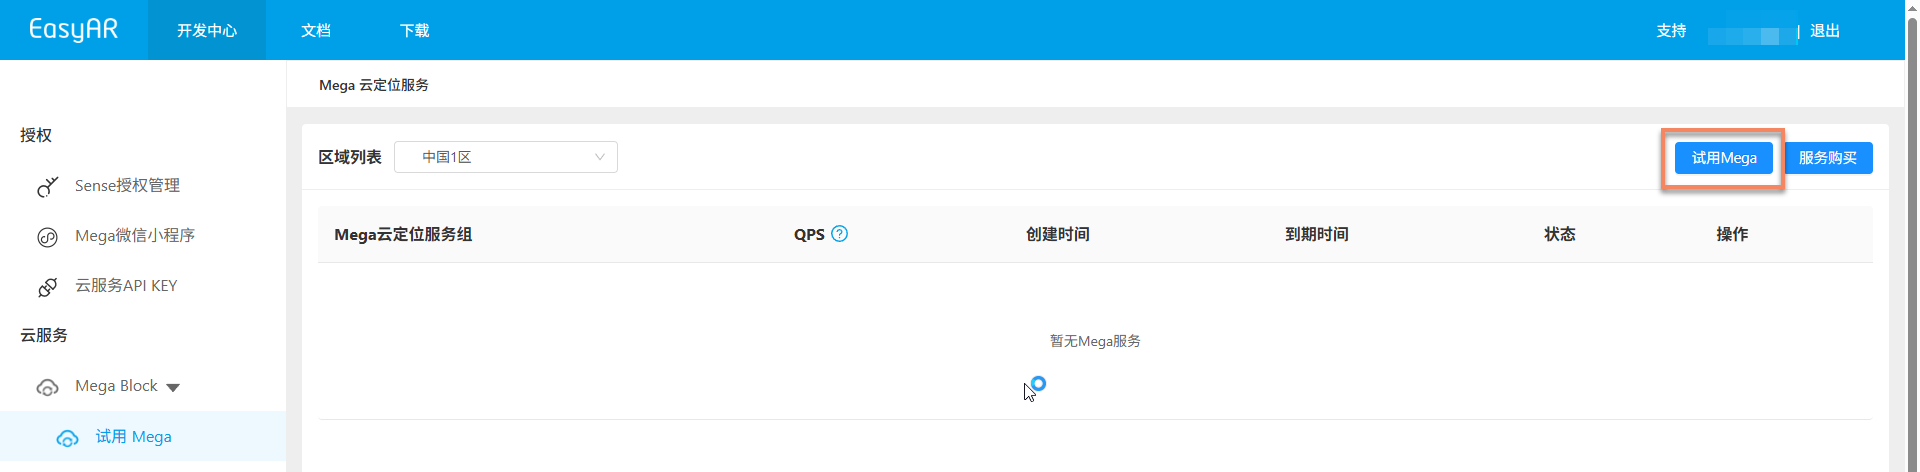Click the 试用 Mega cloud icon
The width and height of the screenshot is (1920, 472).
pyautogui.click(x=67, y=438)
